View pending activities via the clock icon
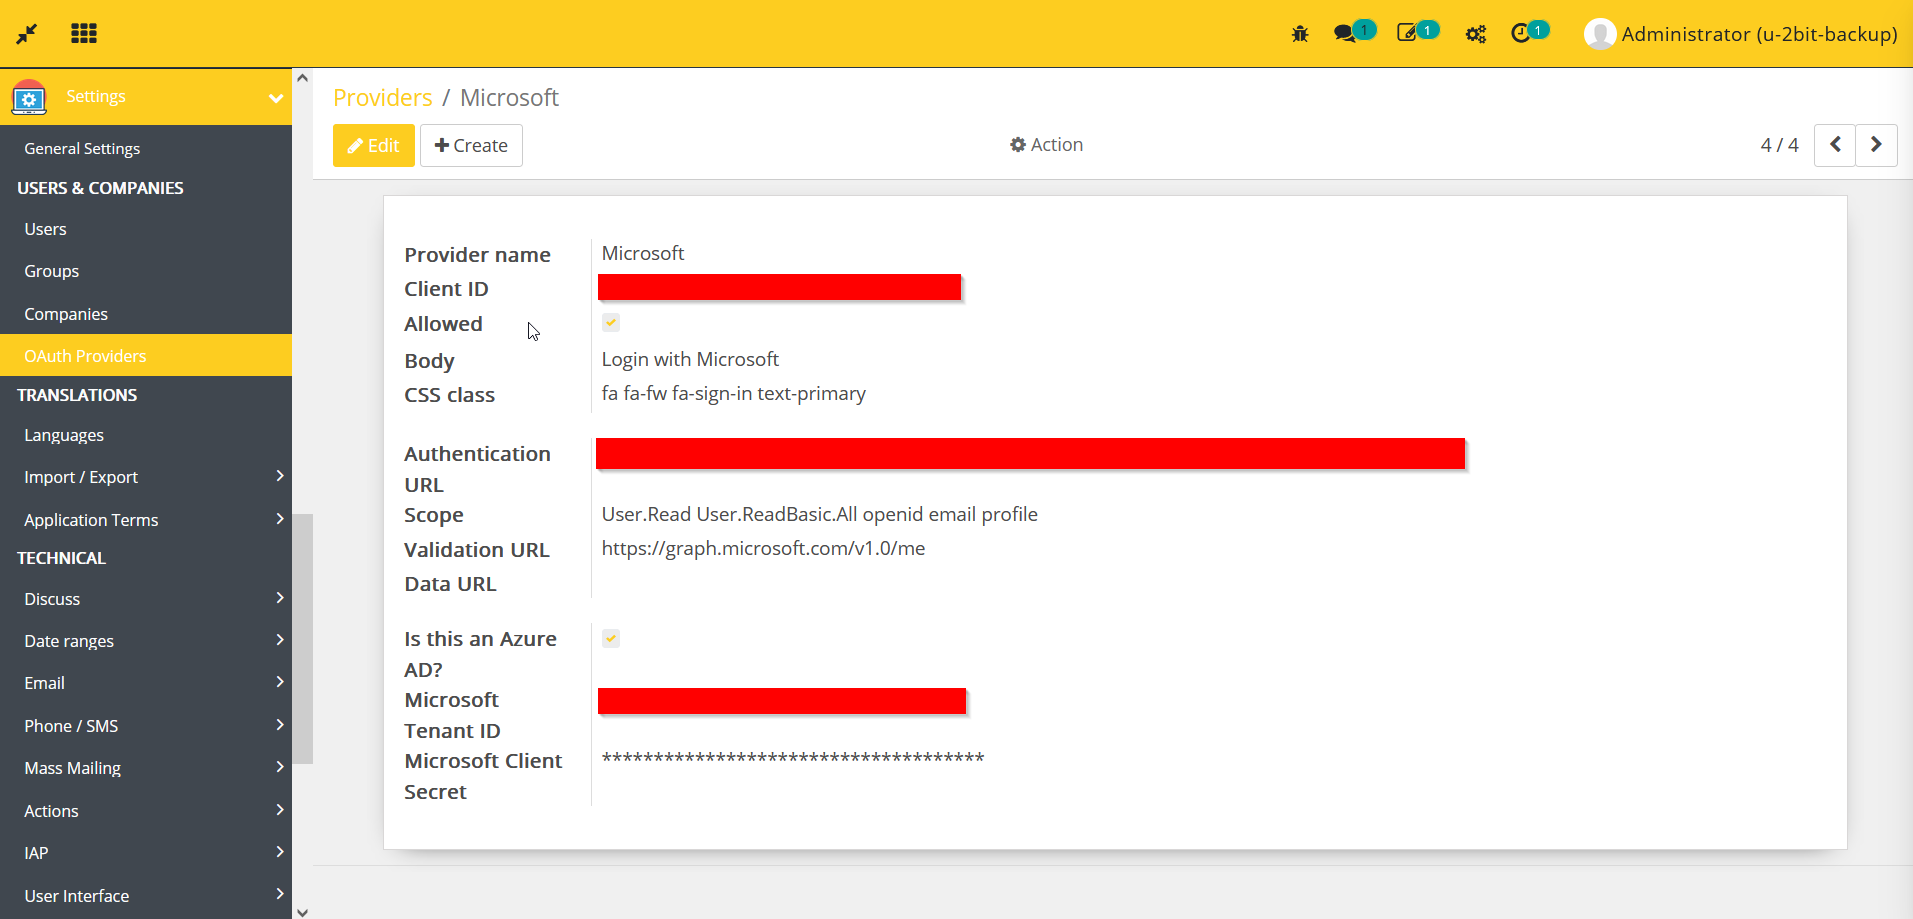1913x919 pixels. (x=1524, y=33)
